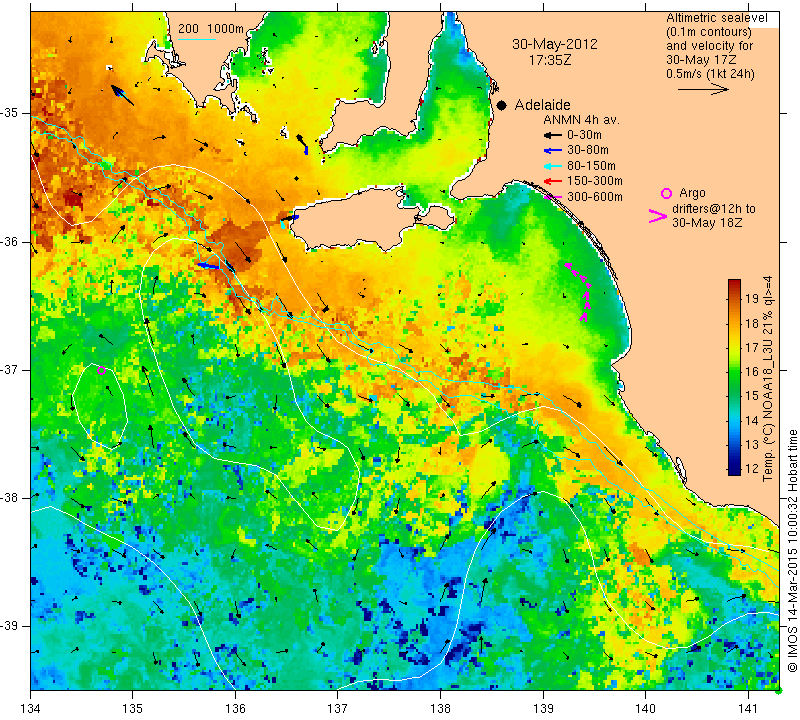The image size is (800, 720).
Task: Click the magenta drifter track near the coast
Action: 580,291
